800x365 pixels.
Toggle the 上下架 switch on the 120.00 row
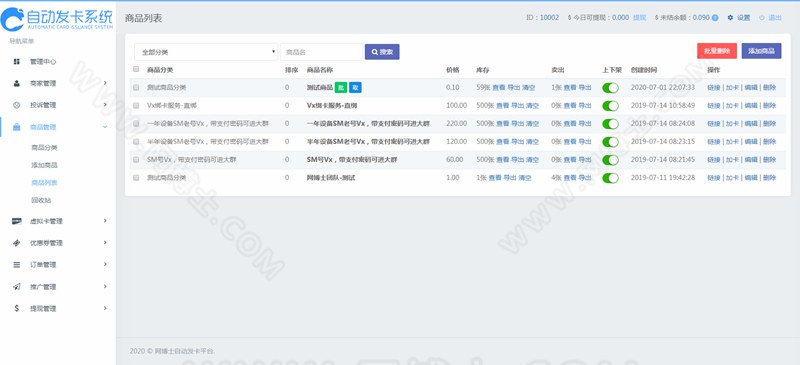(x=610, y=142)
